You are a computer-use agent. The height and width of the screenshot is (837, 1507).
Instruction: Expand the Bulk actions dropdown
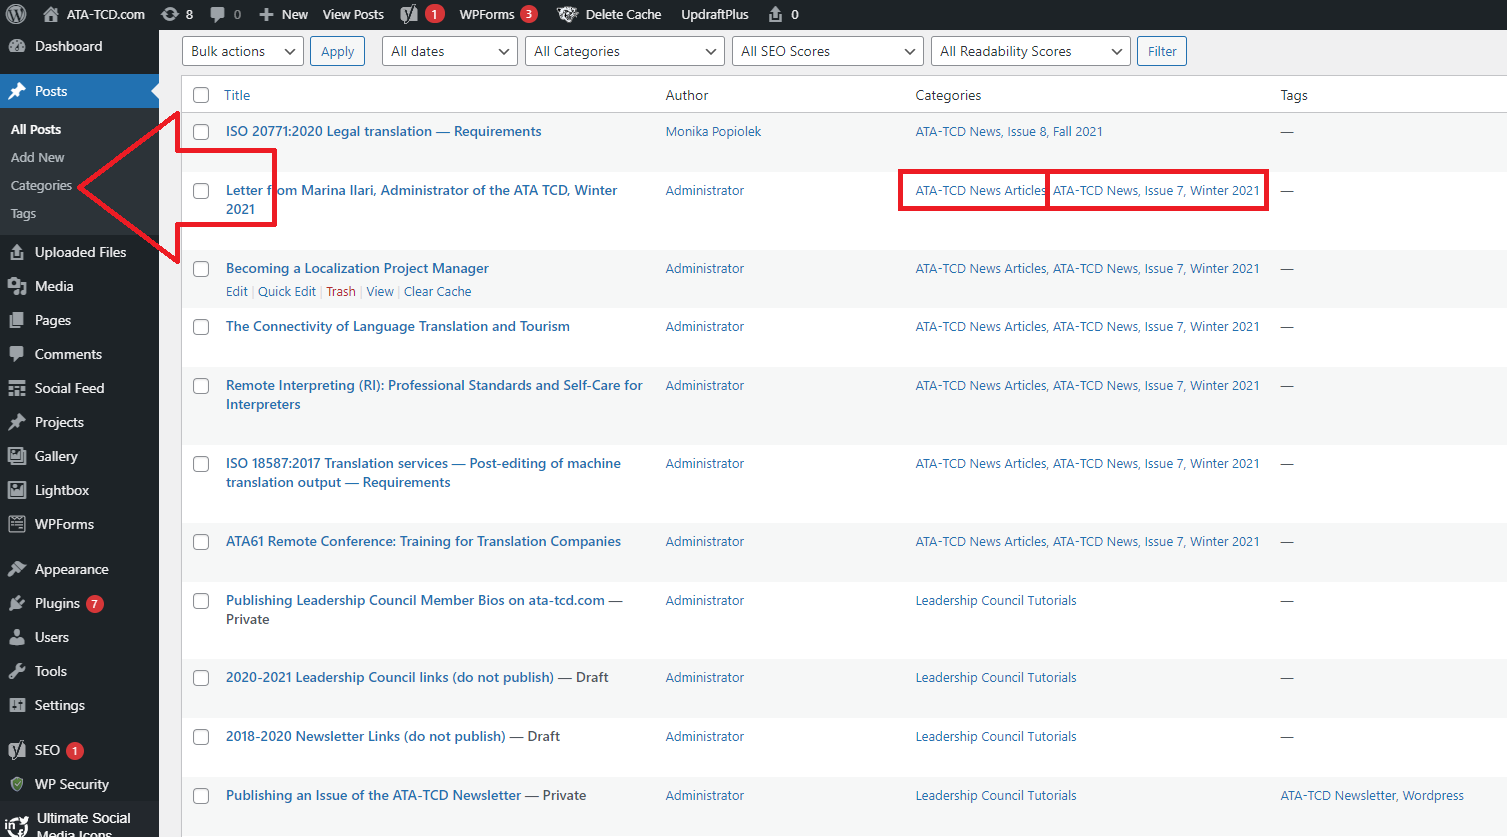[243, 51]
